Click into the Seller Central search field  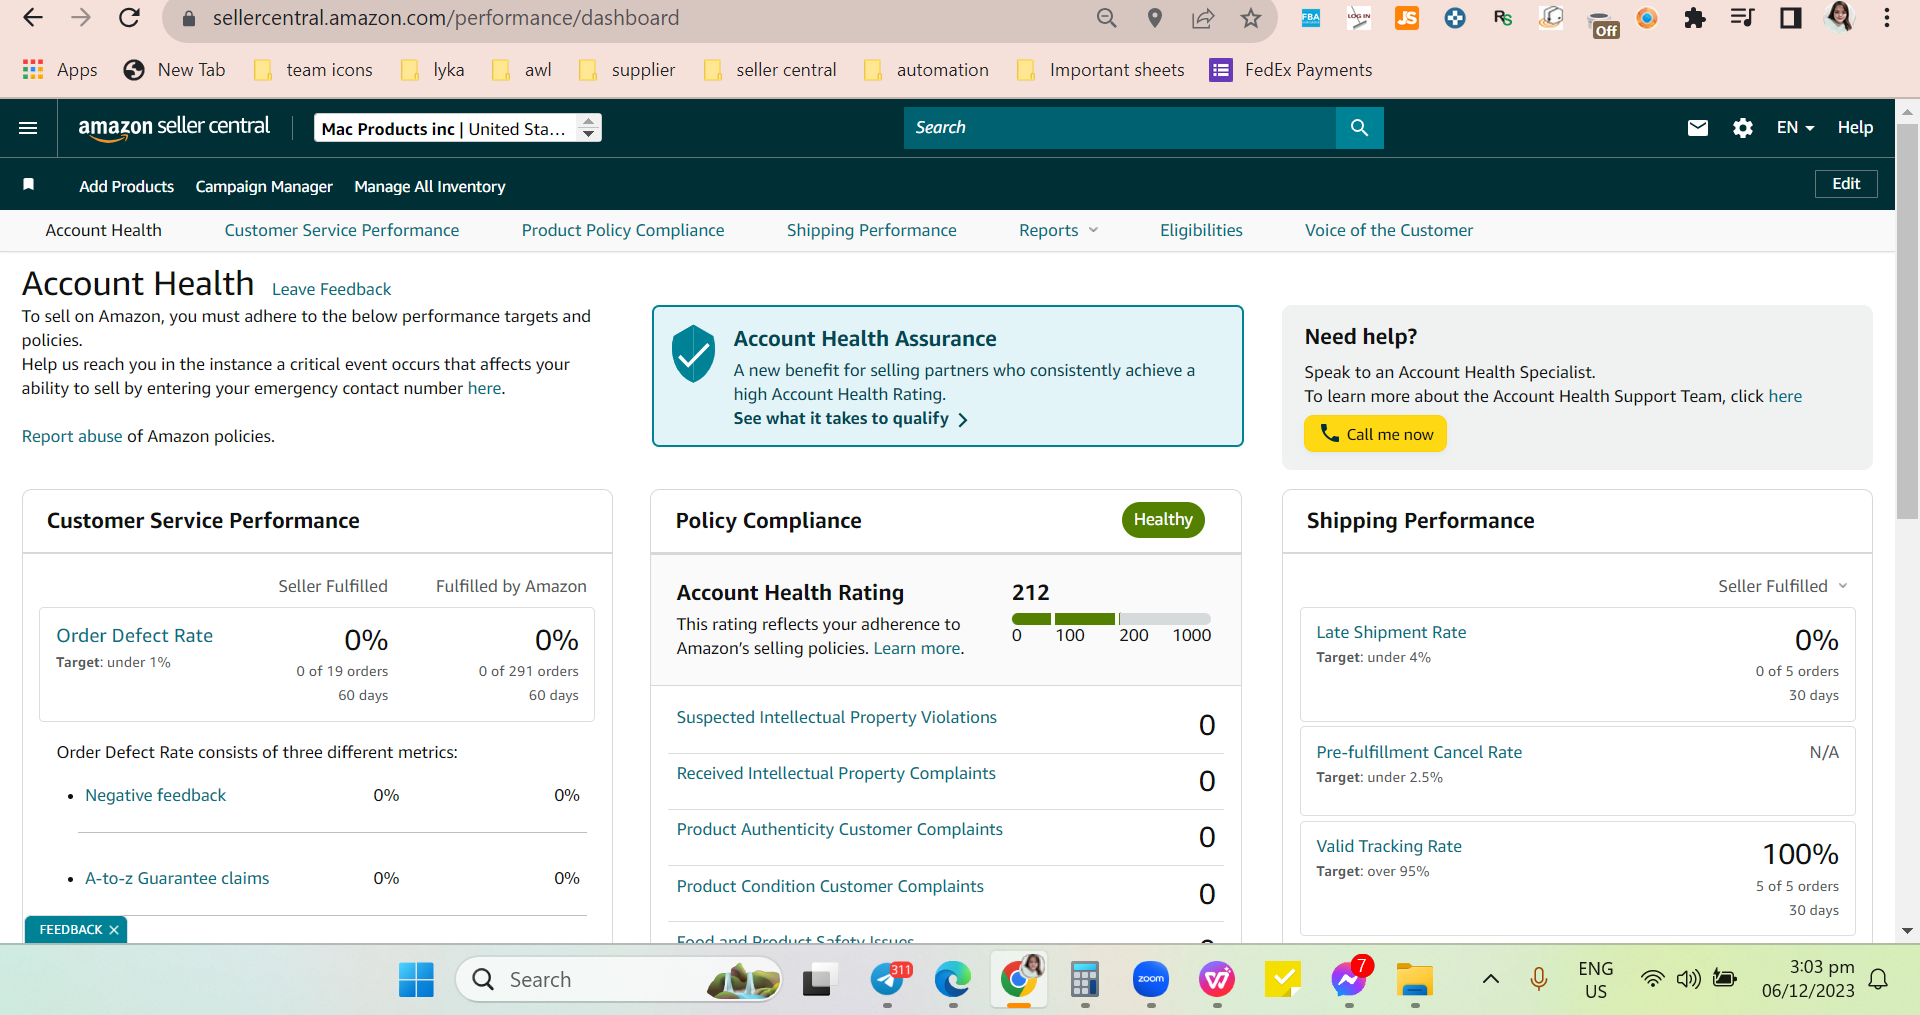coord(1120,128)
